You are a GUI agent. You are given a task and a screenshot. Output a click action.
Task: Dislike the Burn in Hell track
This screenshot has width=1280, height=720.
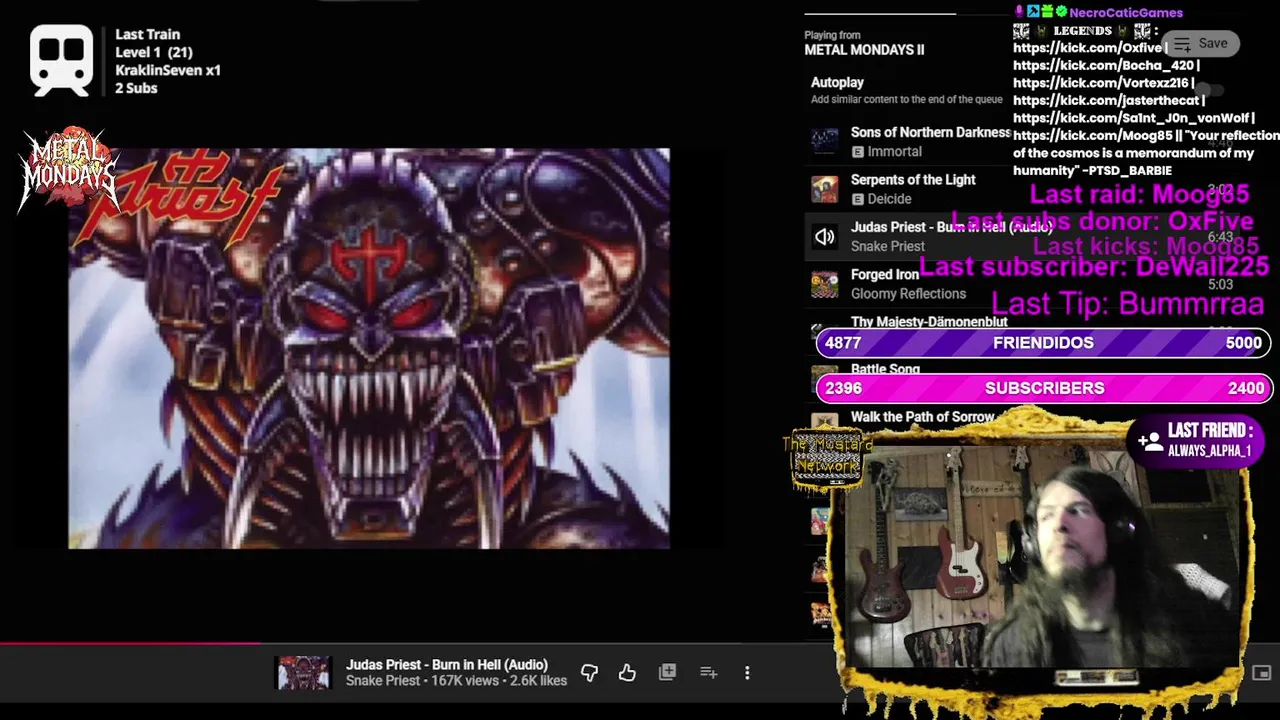589,673
